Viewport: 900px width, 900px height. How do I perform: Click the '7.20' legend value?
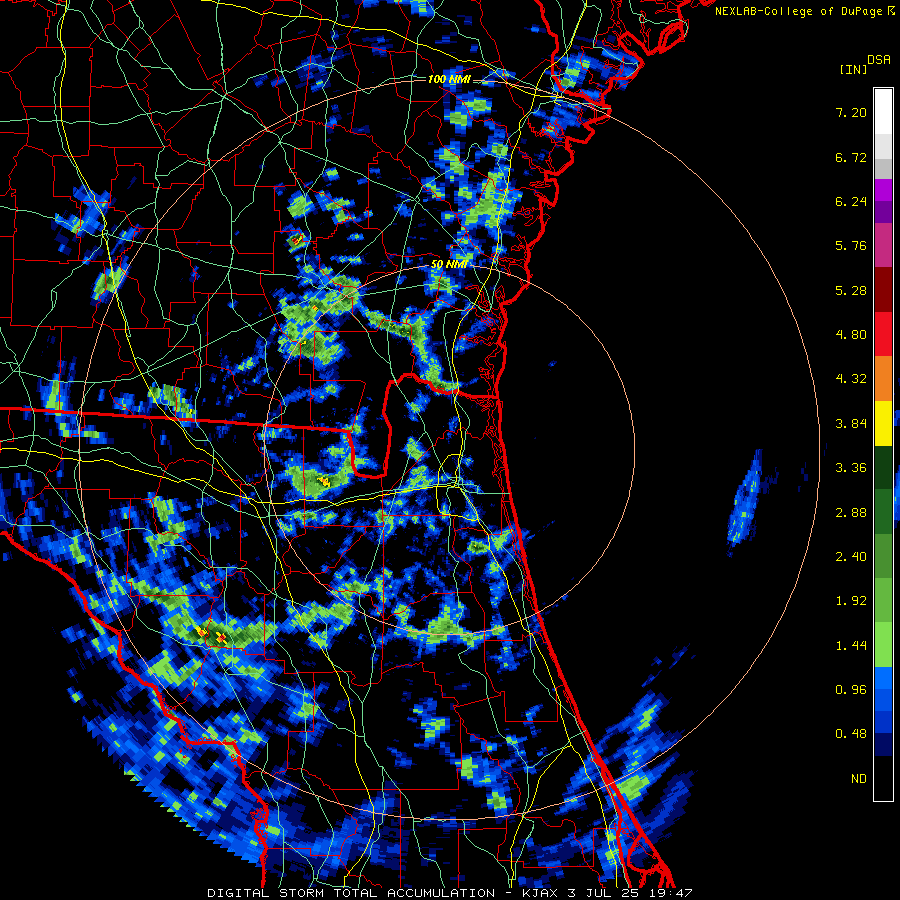[x=851, y=112]
